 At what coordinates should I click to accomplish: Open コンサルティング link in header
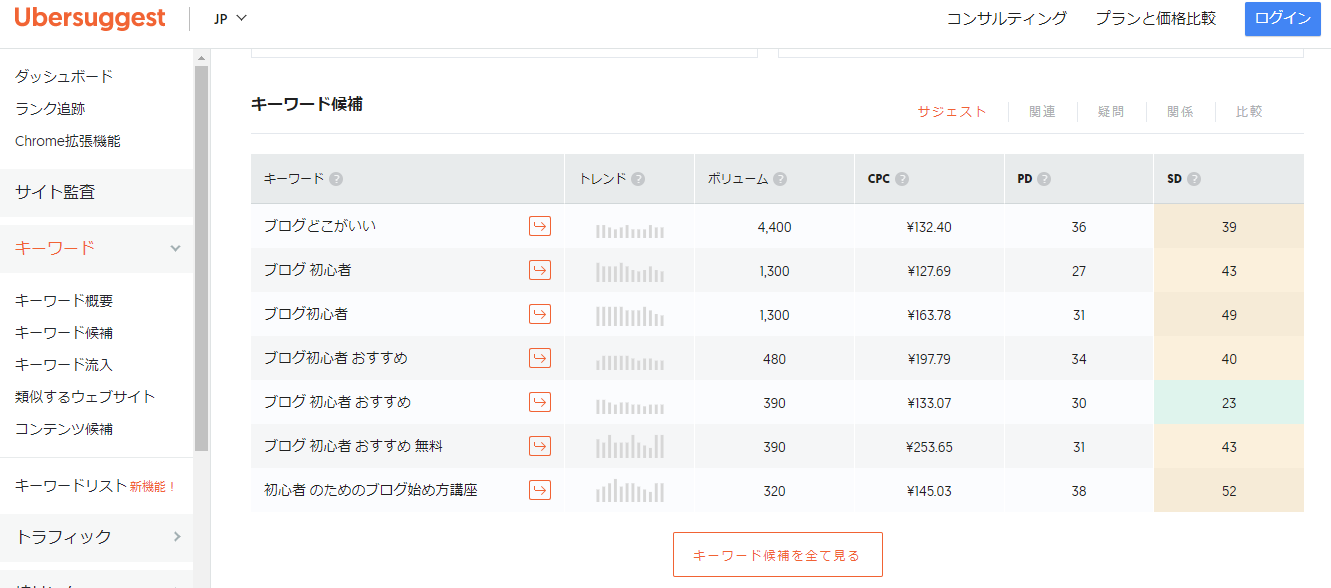click(1007, 18)
